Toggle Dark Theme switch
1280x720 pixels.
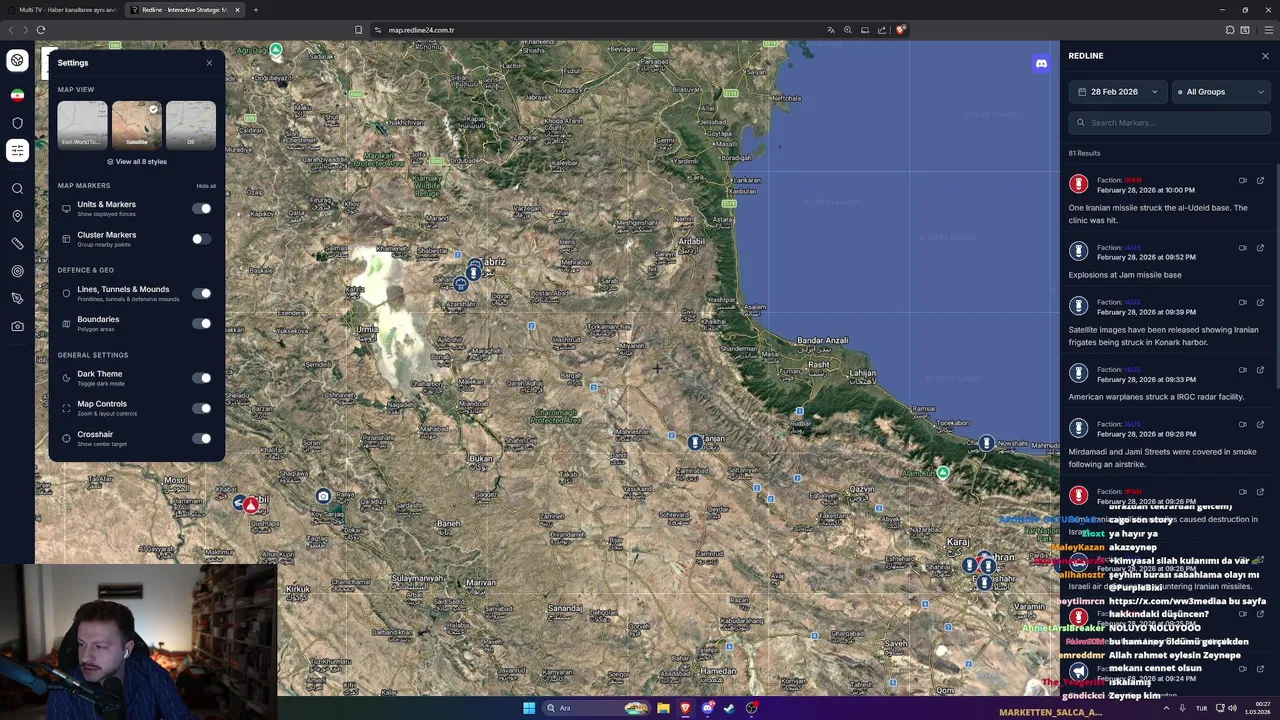click(202, 378)
